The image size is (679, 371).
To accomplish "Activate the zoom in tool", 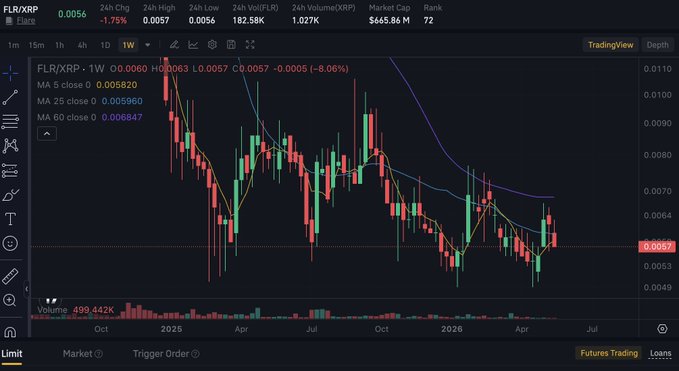I will click(10, 300).
